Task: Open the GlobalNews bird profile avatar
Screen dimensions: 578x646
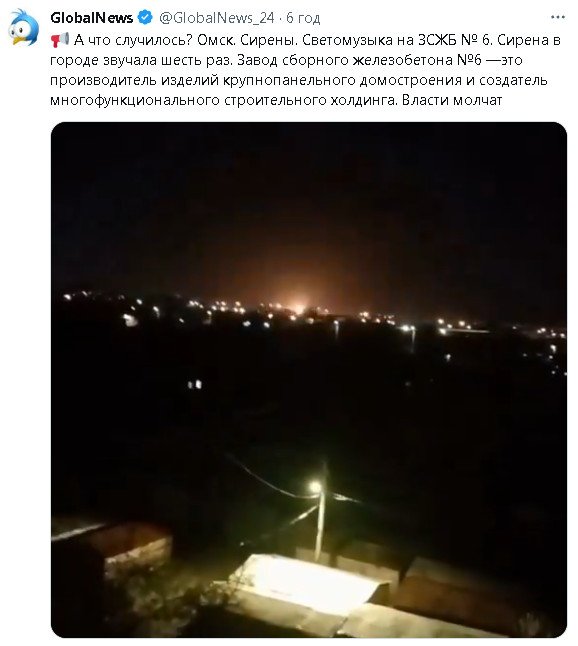Action: (x=23, y=27)
